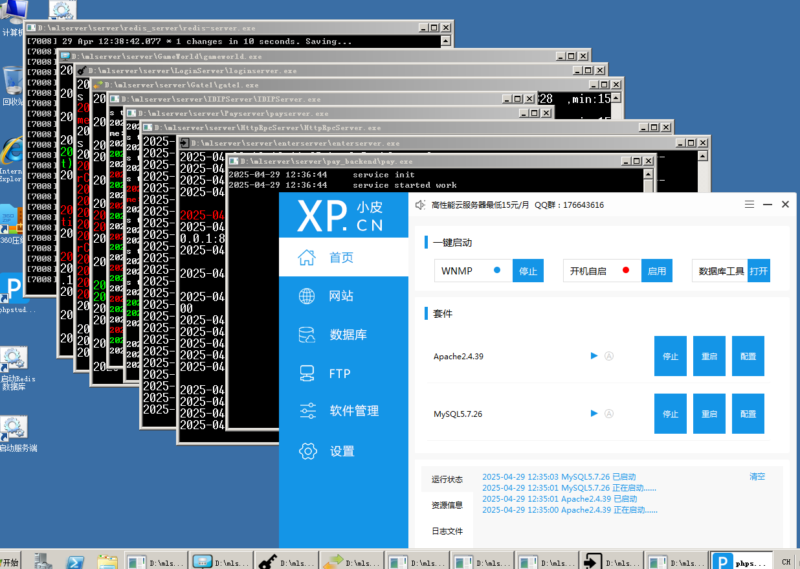
Task: Open the 软件管理 sliders icon
Action: (x=308, y=411)
